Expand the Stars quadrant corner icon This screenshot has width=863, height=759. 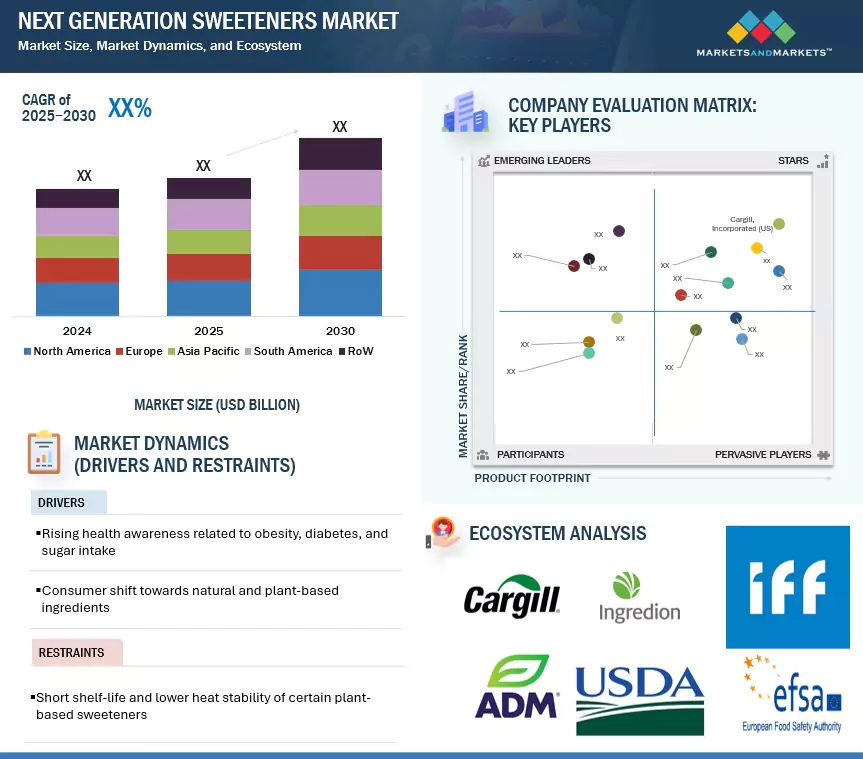(824, 160)
